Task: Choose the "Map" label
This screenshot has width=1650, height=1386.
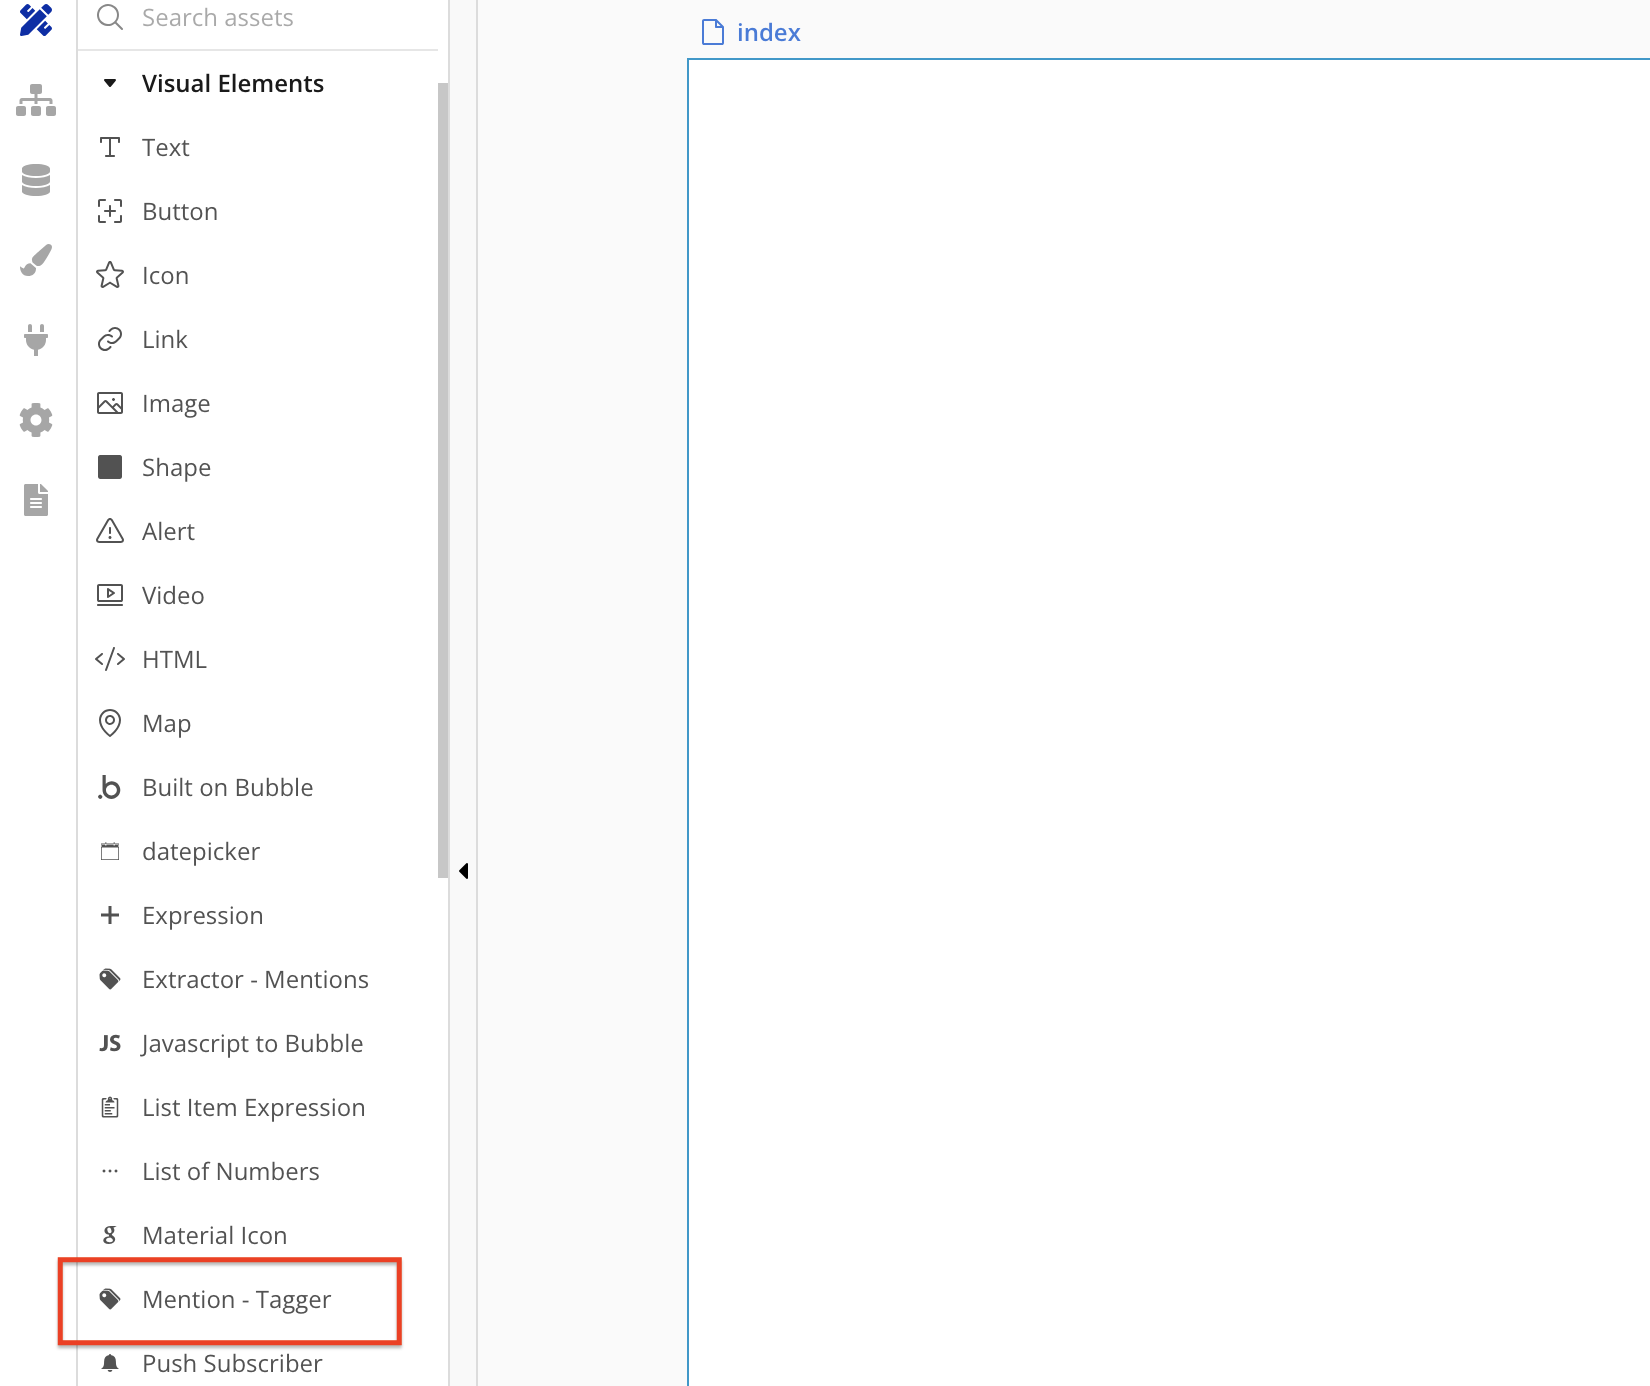Action: 166,723
